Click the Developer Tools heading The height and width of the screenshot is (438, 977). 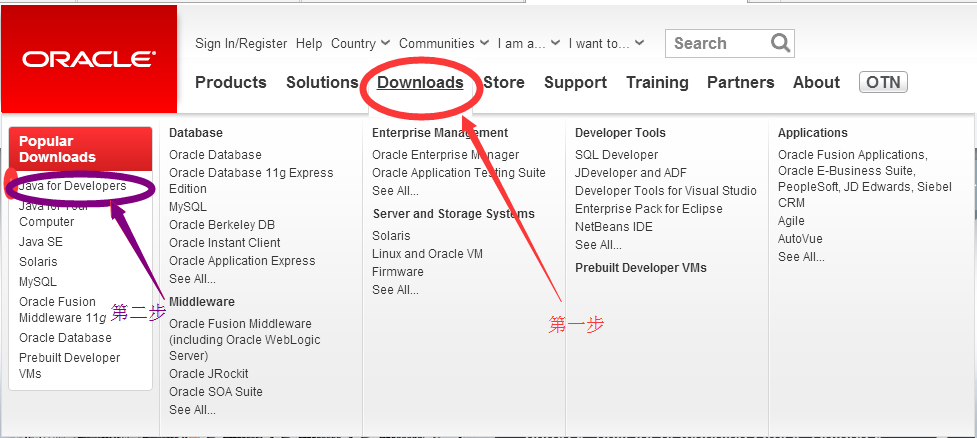(x=620, y=133)
